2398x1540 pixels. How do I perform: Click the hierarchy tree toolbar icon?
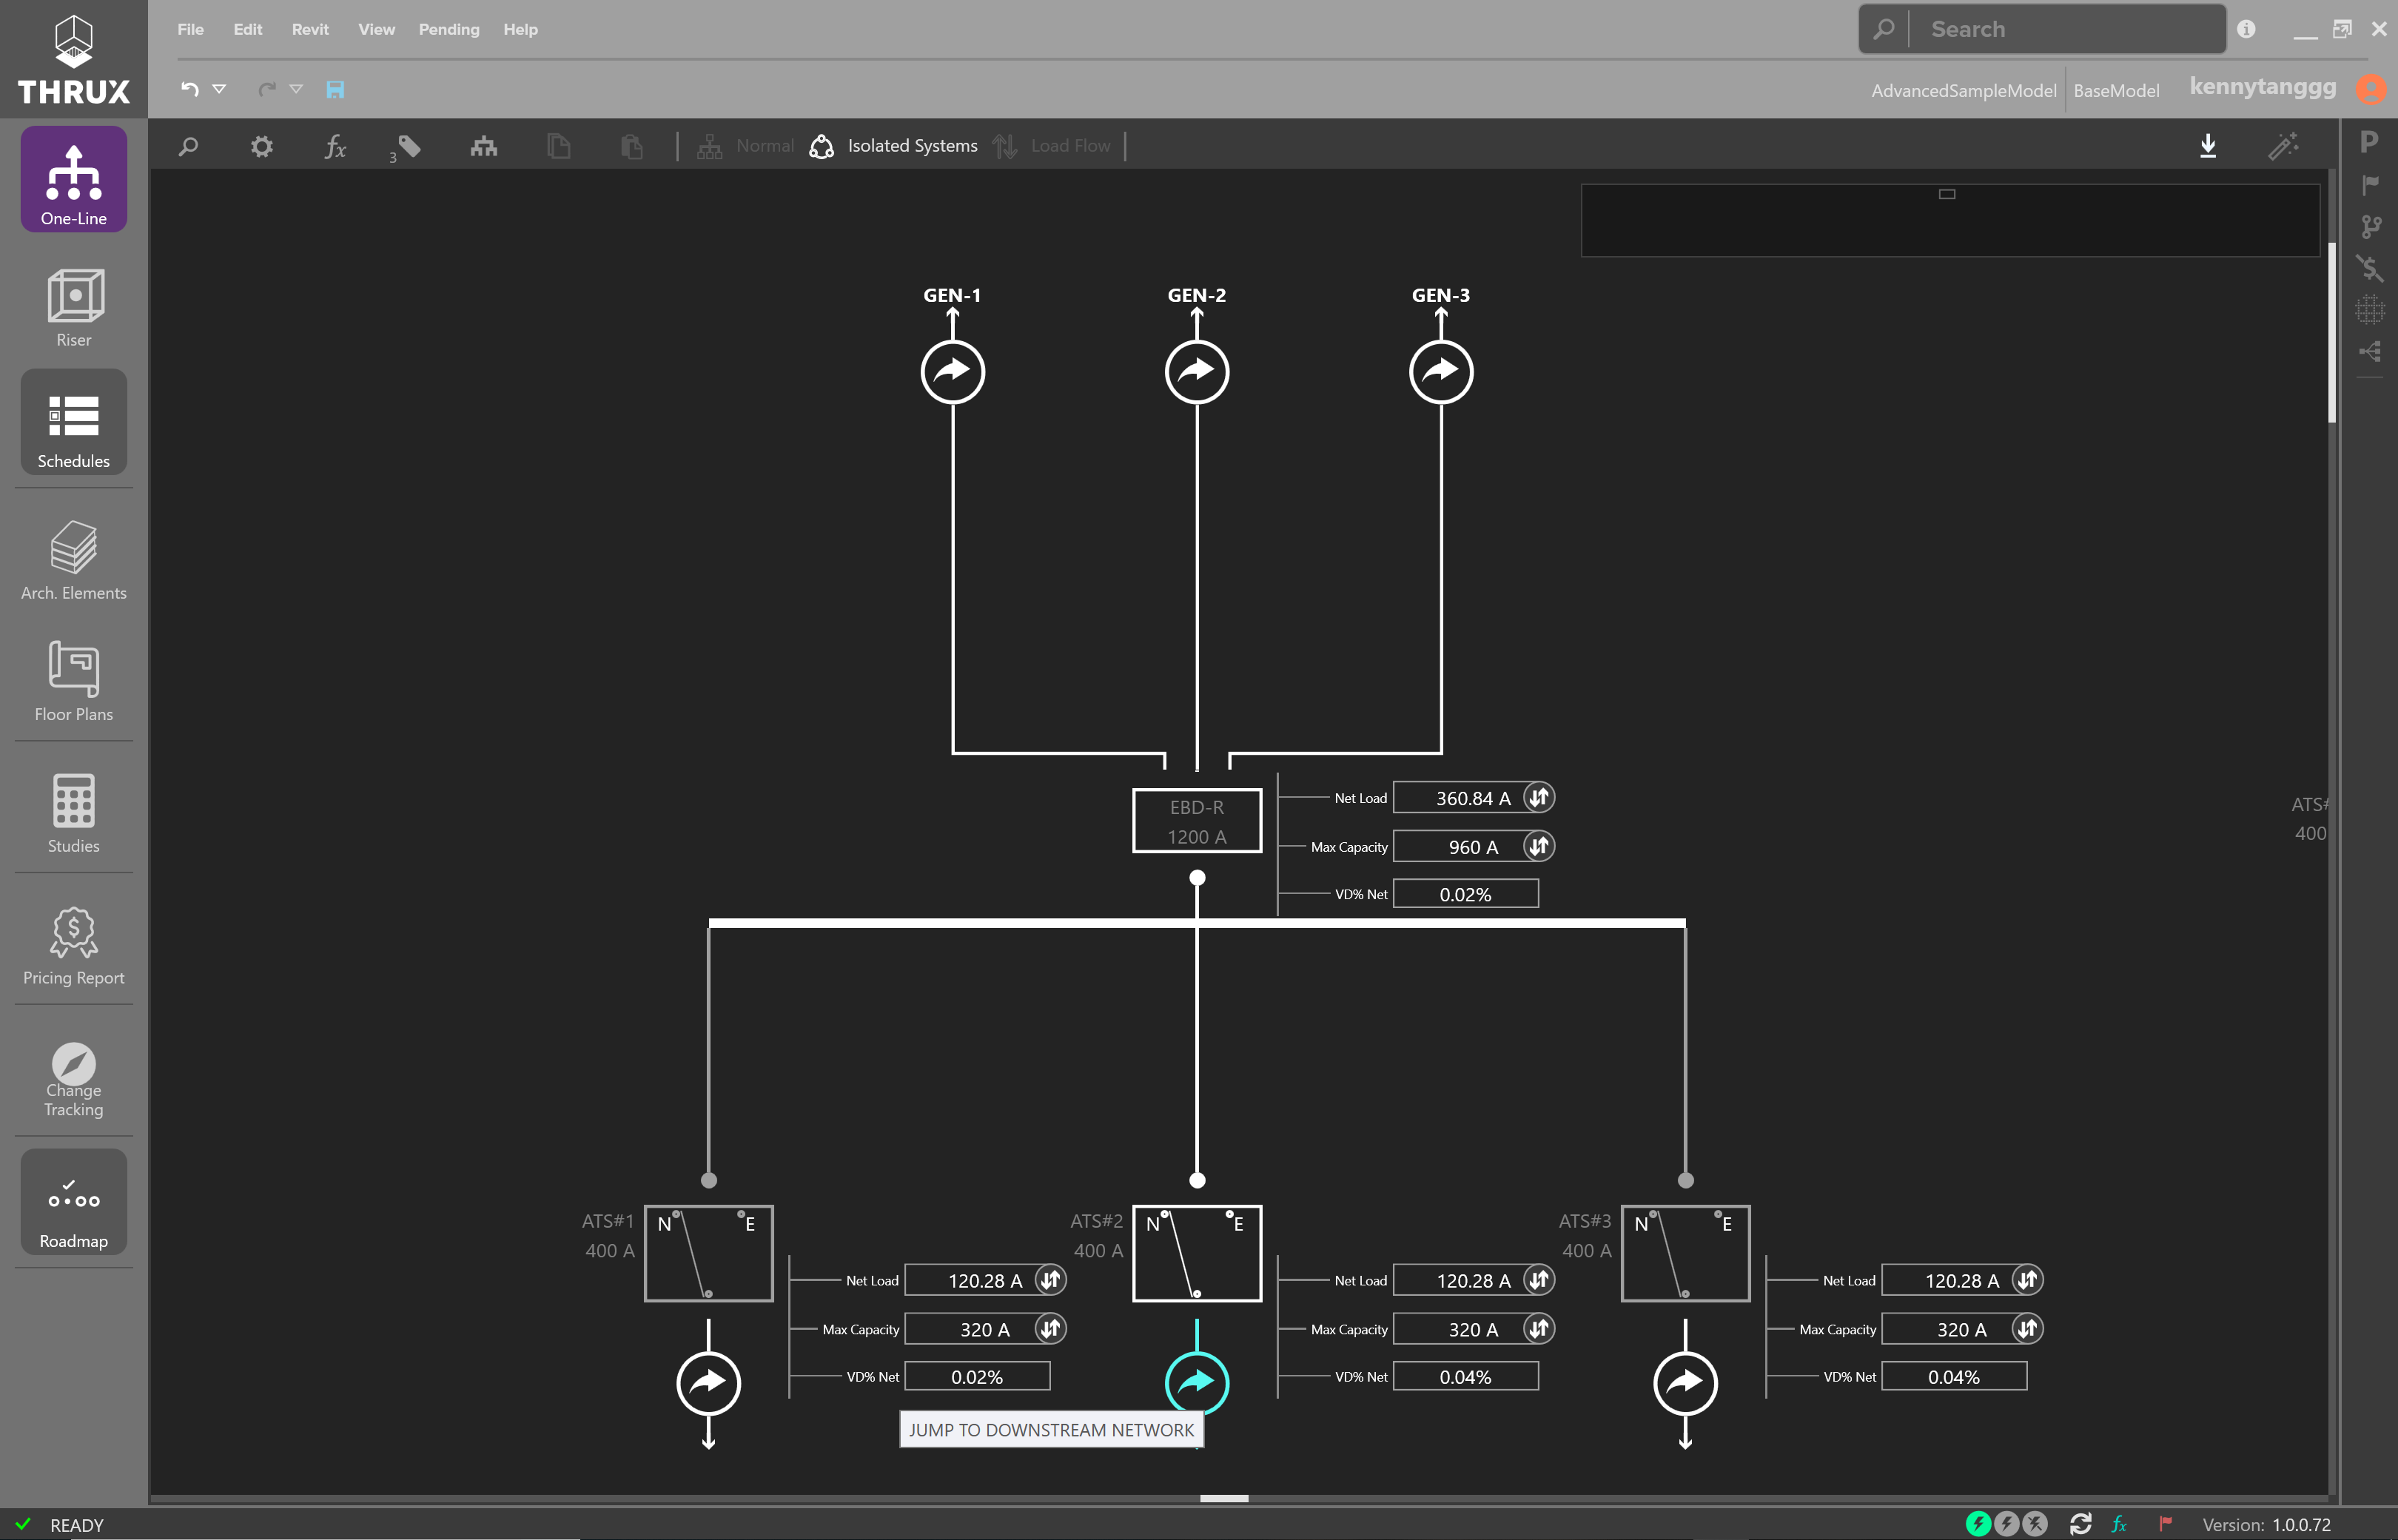coord(484,146)
